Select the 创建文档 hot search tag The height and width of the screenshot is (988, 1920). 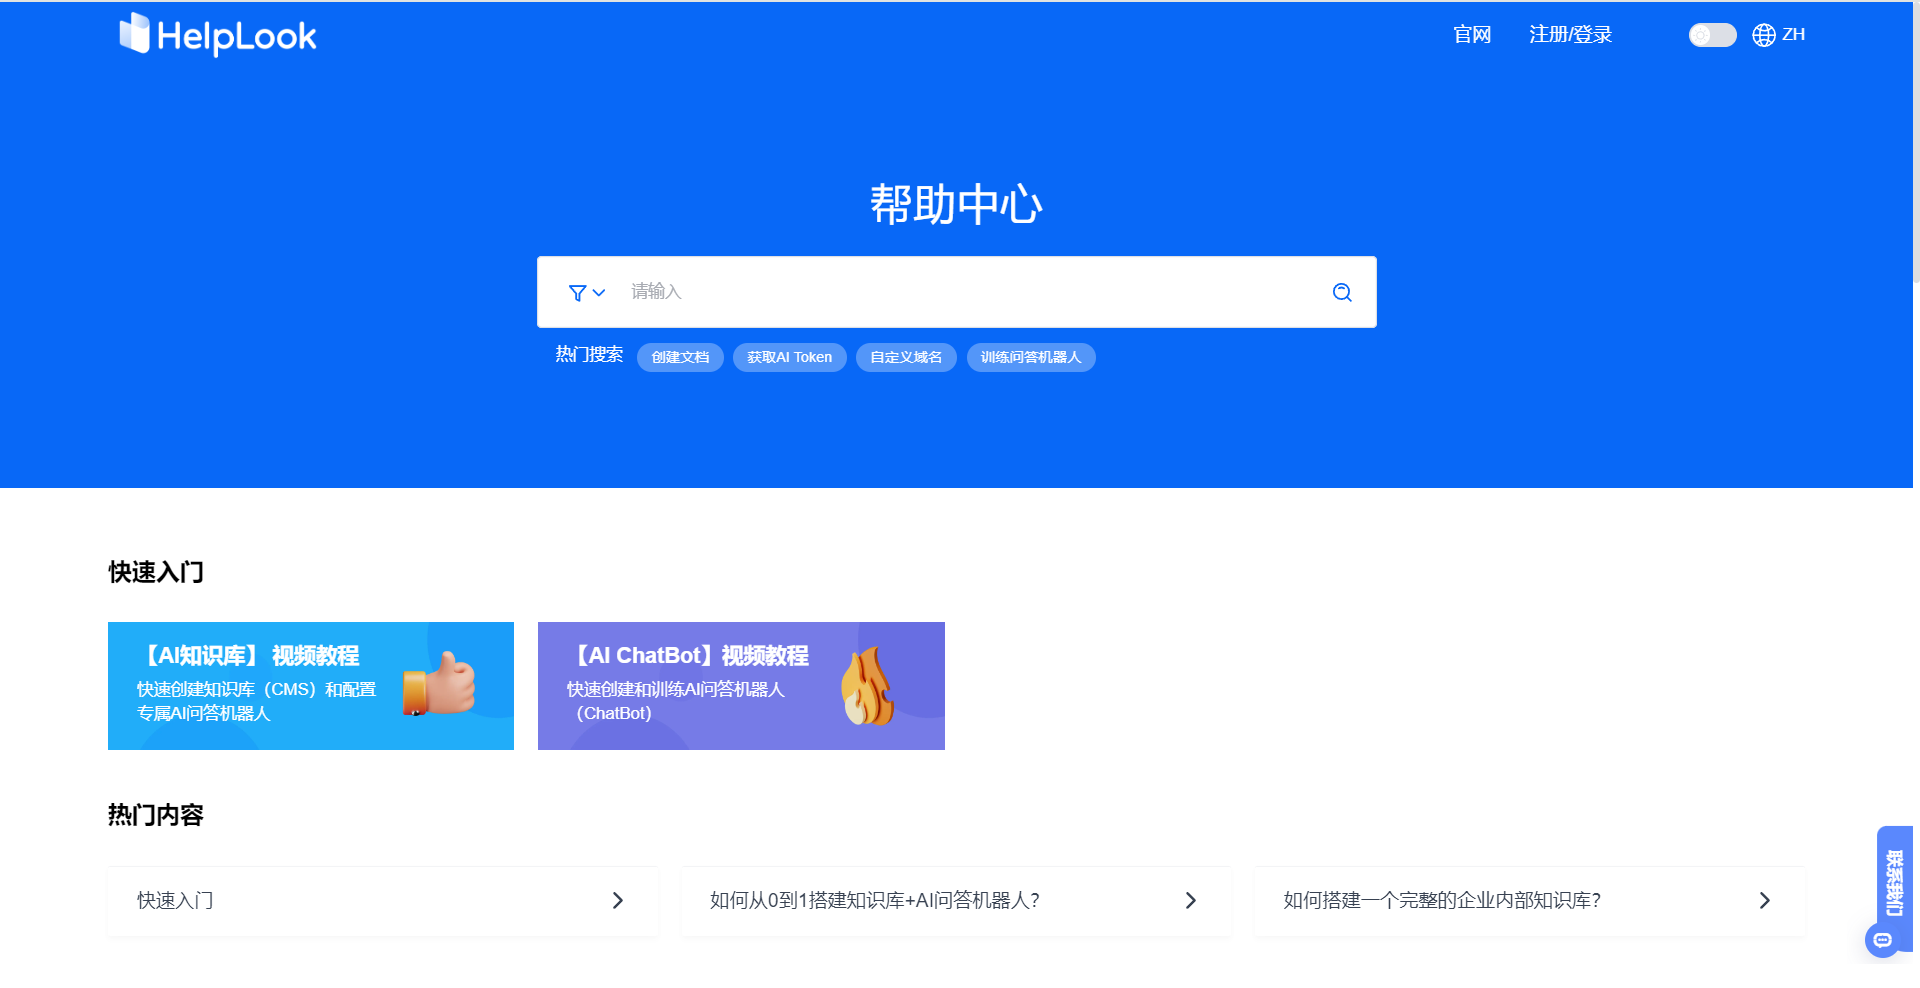[680, 357]
